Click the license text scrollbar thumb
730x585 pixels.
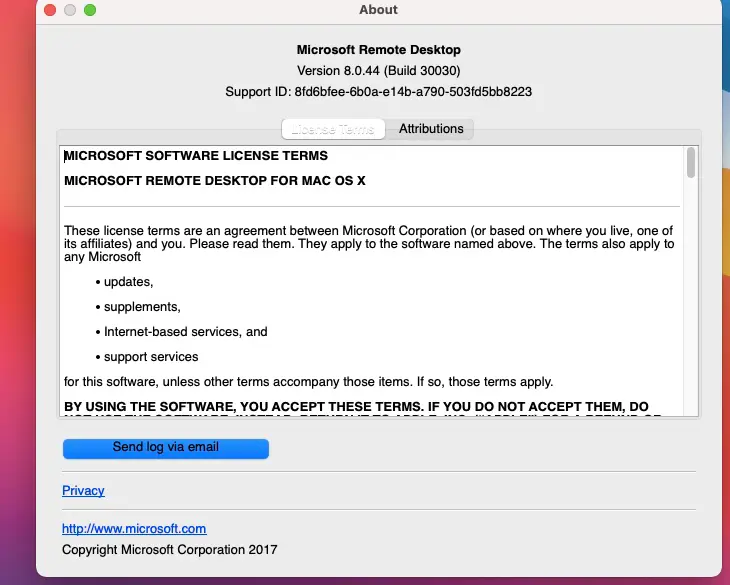click(x=691, y=162)
